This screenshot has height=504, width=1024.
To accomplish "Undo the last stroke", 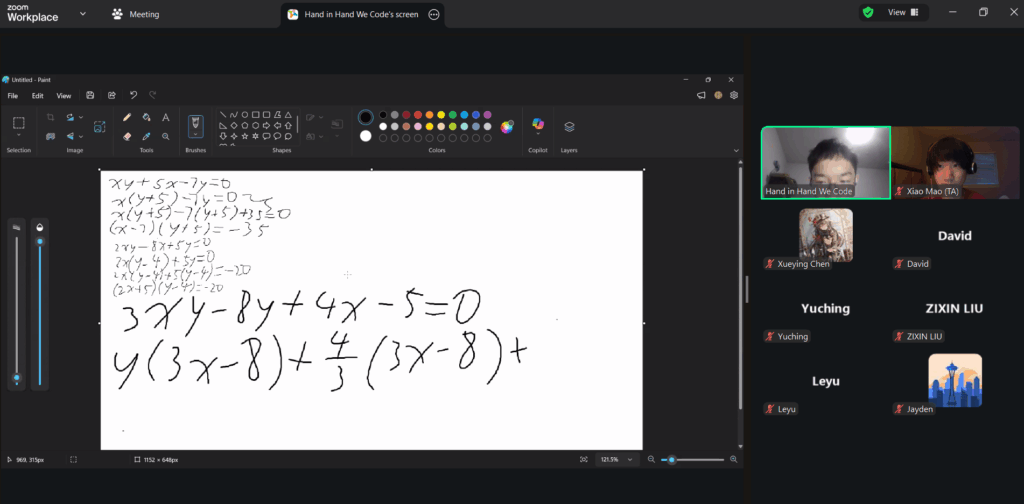I will click(133, 95).
